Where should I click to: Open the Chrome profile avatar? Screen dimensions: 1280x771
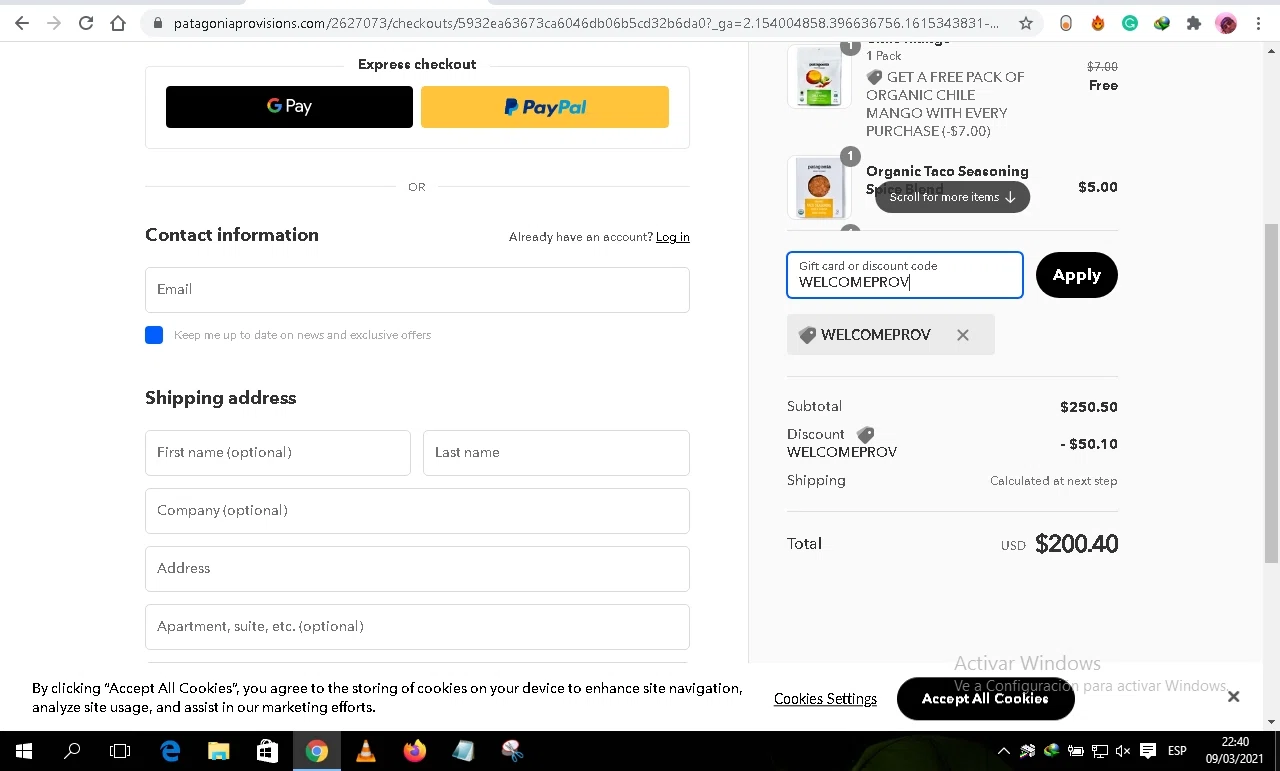pos(1226,23)
